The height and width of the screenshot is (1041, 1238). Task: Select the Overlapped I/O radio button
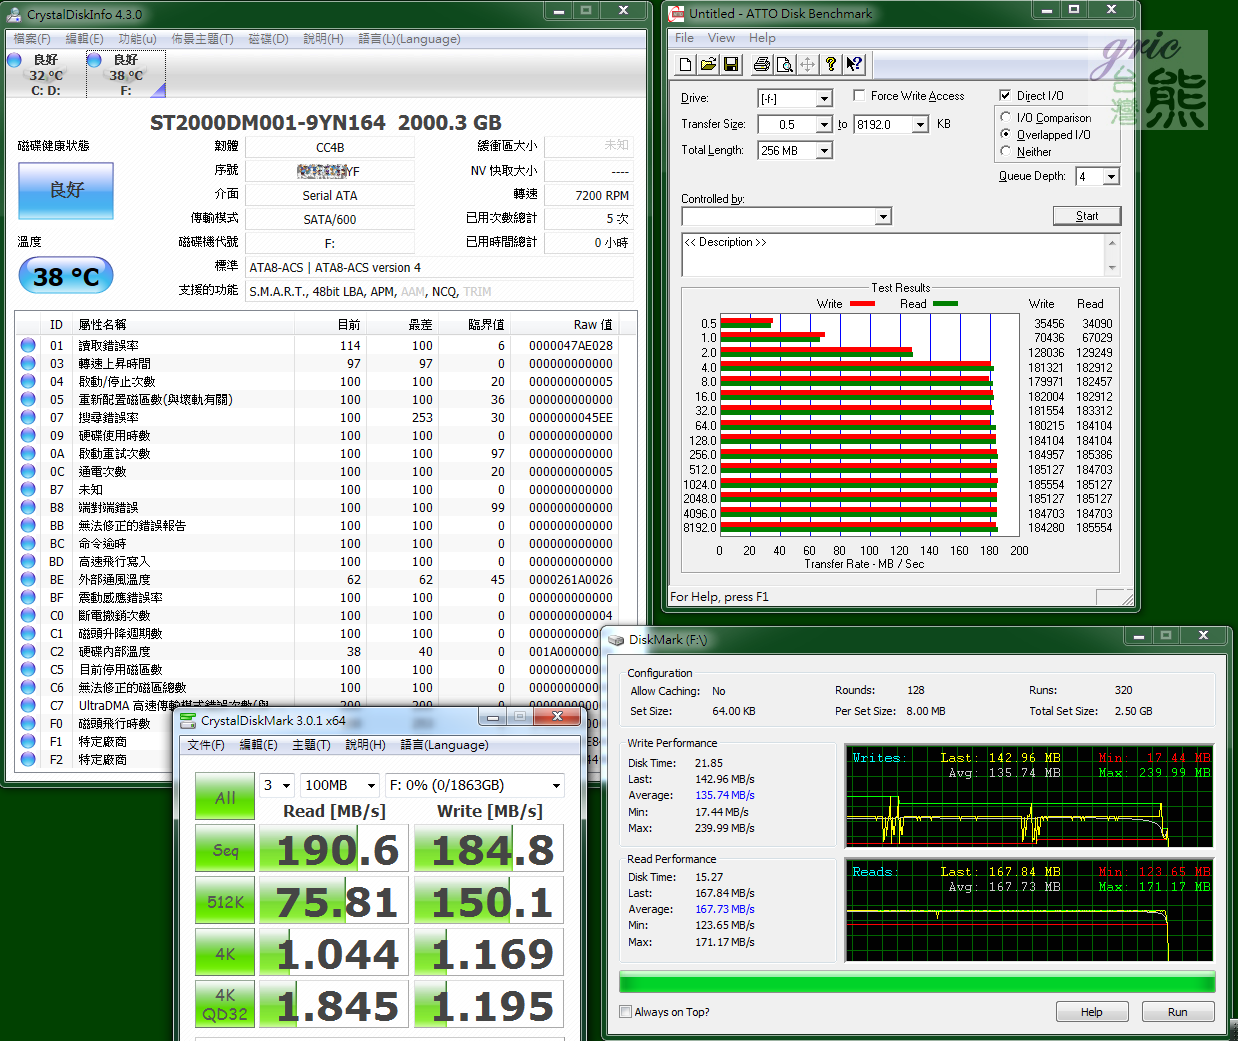click(1006, 134)
